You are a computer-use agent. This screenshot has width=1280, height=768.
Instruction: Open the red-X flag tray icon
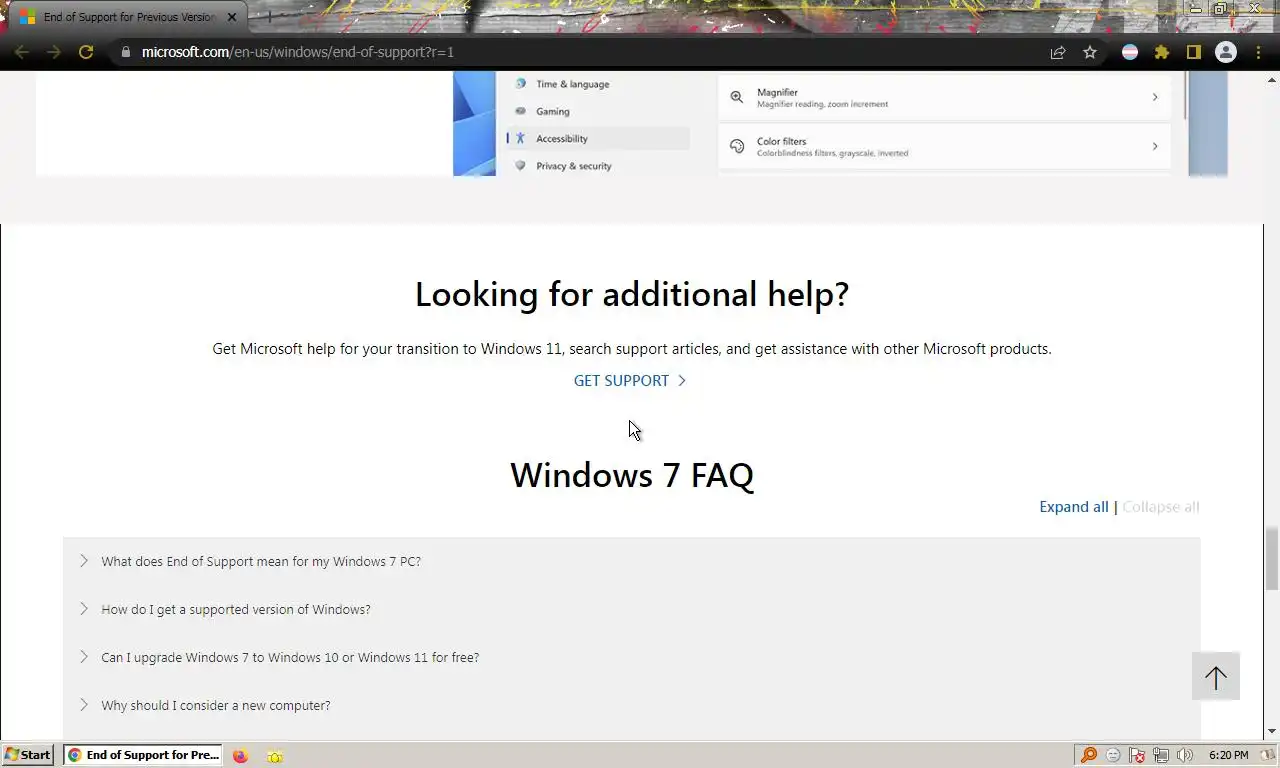[1137, 755]
